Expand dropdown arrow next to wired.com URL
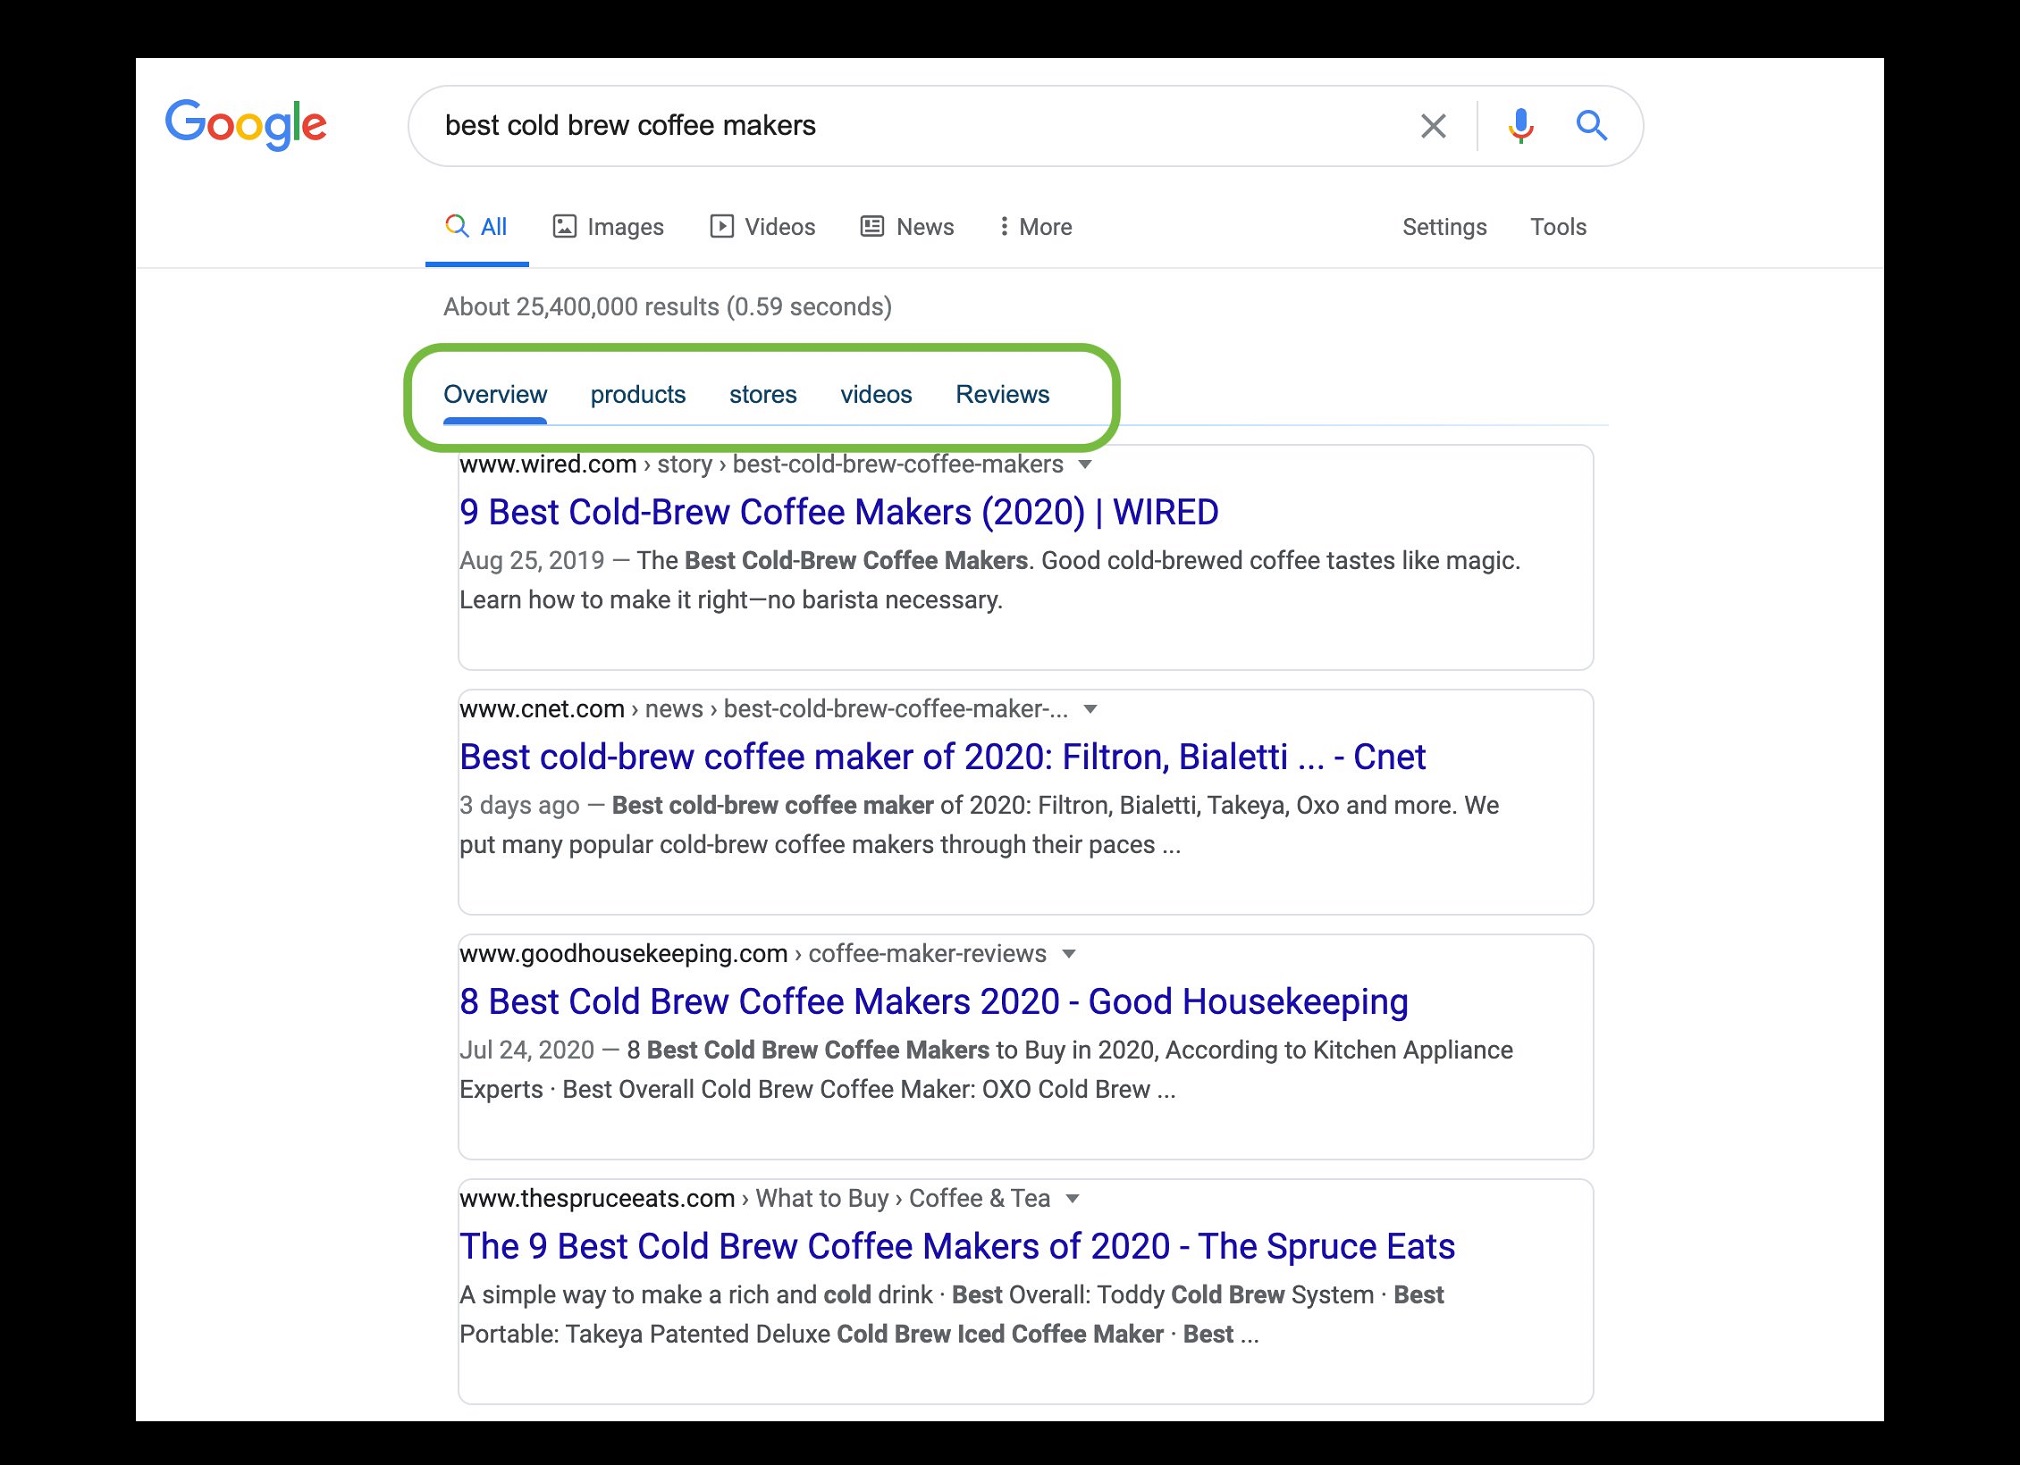This screenshot has width=2020, height=1465. (1085, 465)
